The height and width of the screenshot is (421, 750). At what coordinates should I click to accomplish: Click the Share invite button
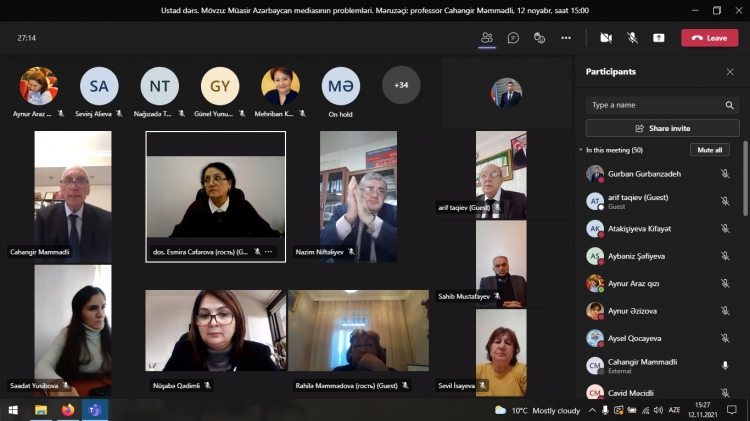(x=662, y=128)
